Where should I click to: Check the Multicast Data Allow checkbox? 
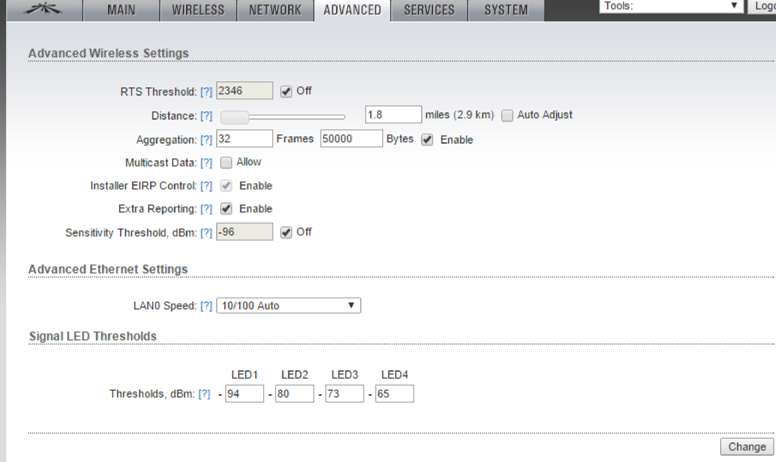coord(226,162)
